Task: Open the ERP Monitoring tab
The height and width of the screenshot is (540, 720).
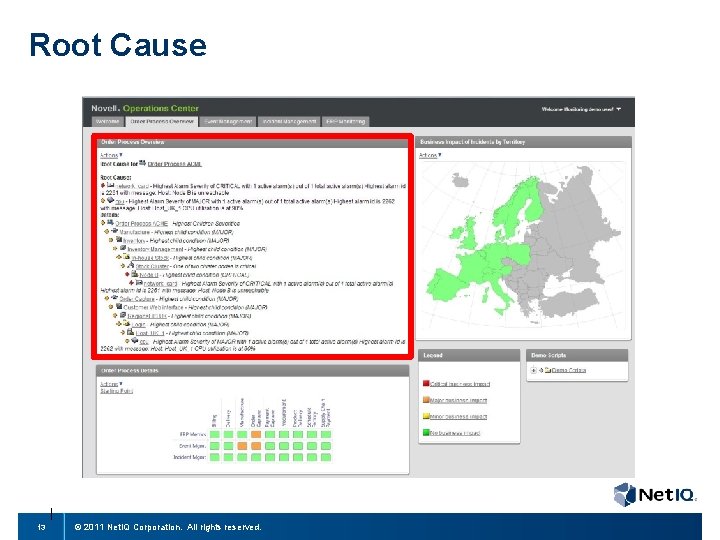Action: 345,122
